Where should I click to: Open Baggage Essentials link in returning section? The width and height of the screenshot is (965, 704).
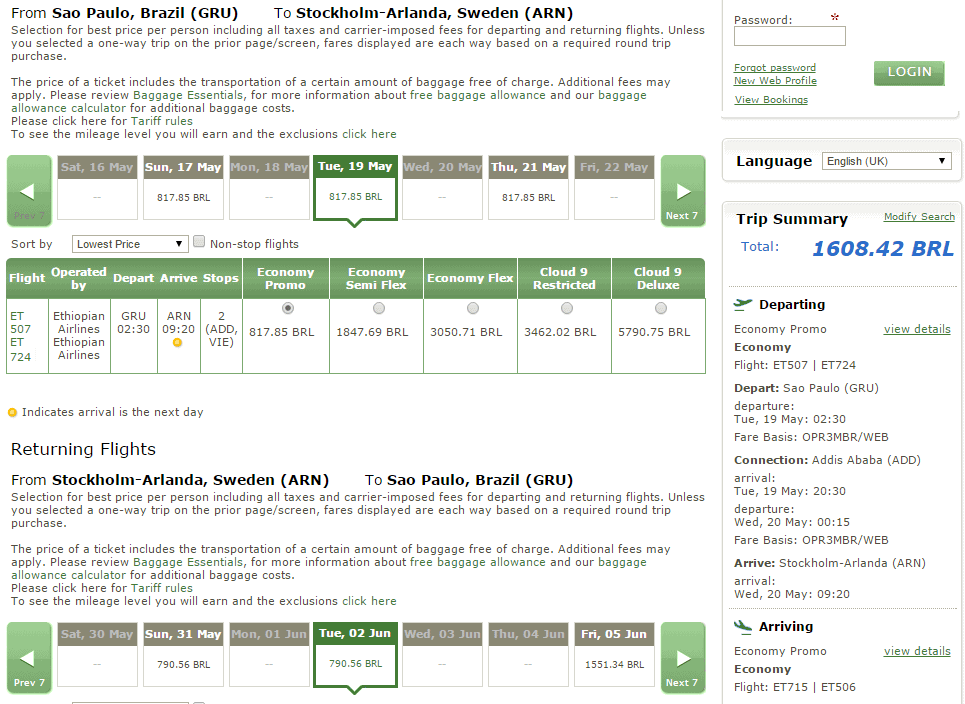pos(188,562)
